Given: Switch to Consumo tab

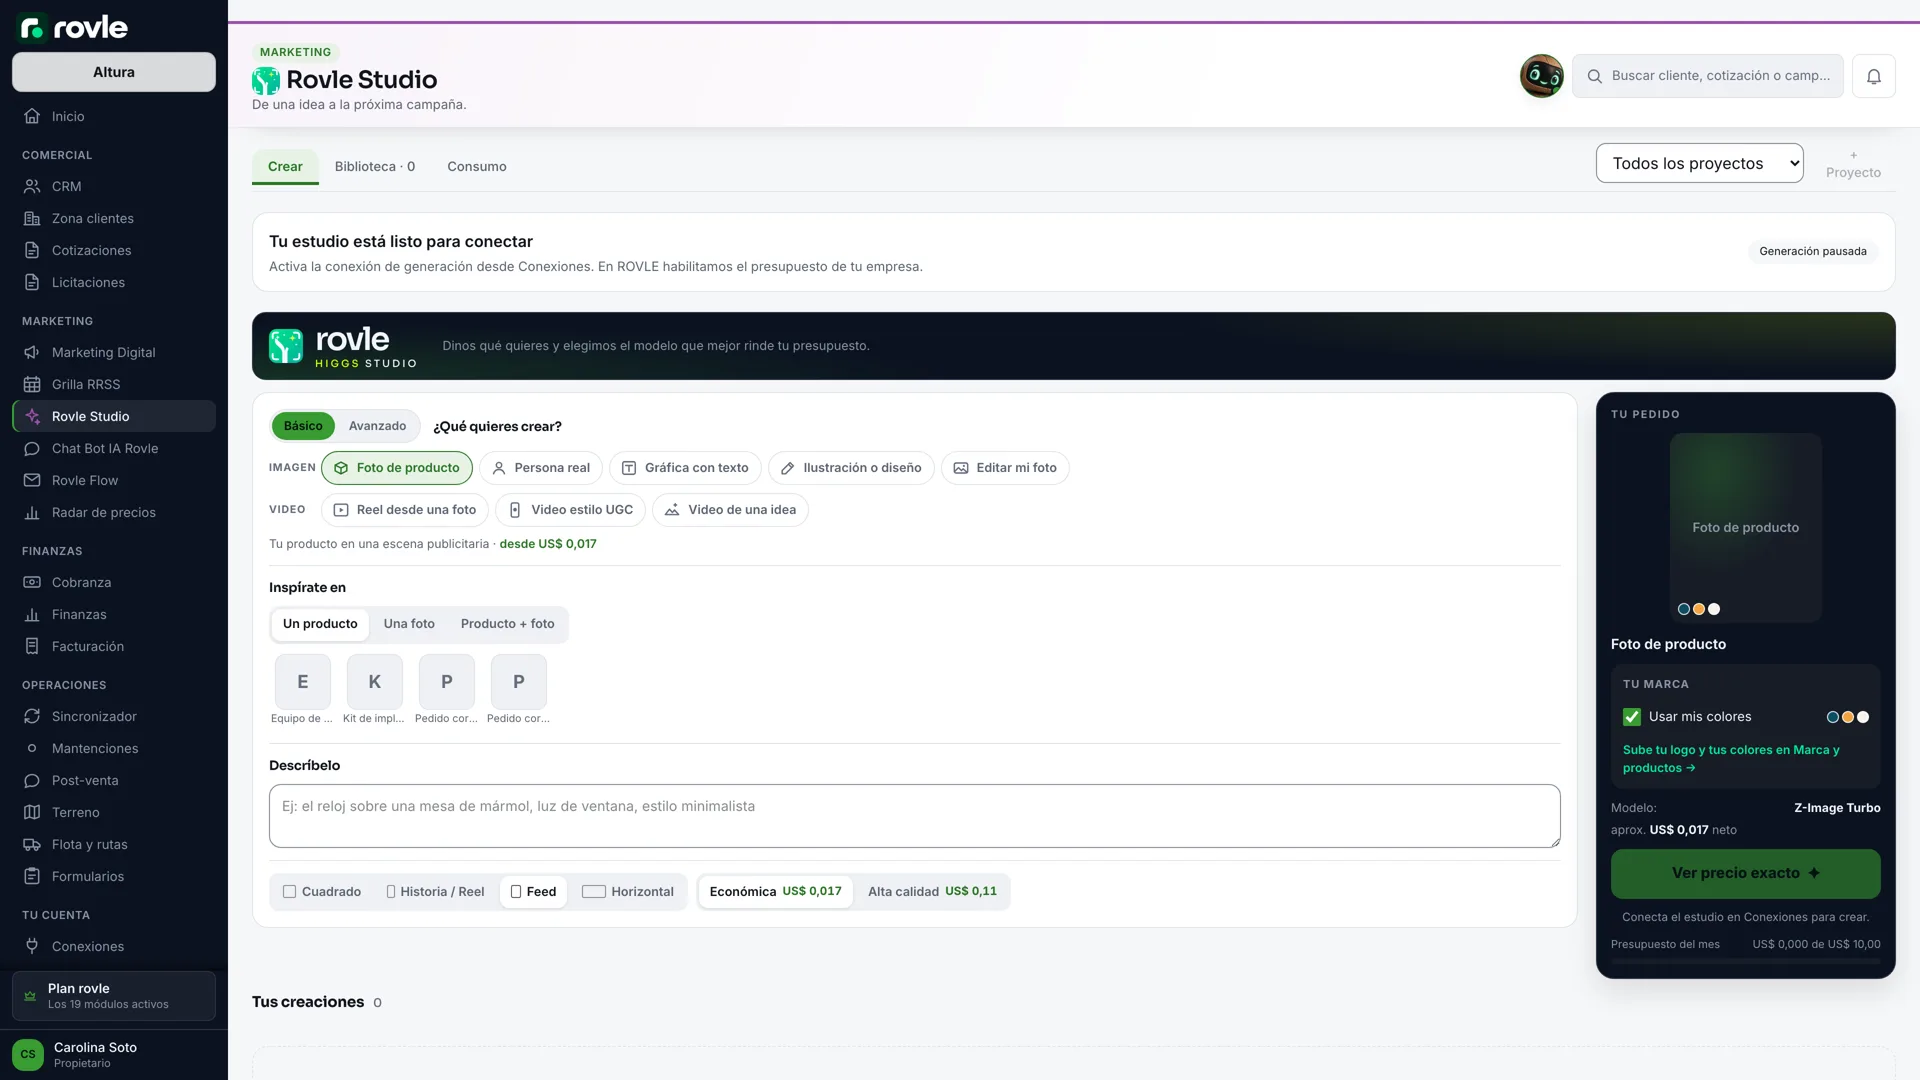Looking at the screenshot, I should pyautogui.click(x=477, y=167).
